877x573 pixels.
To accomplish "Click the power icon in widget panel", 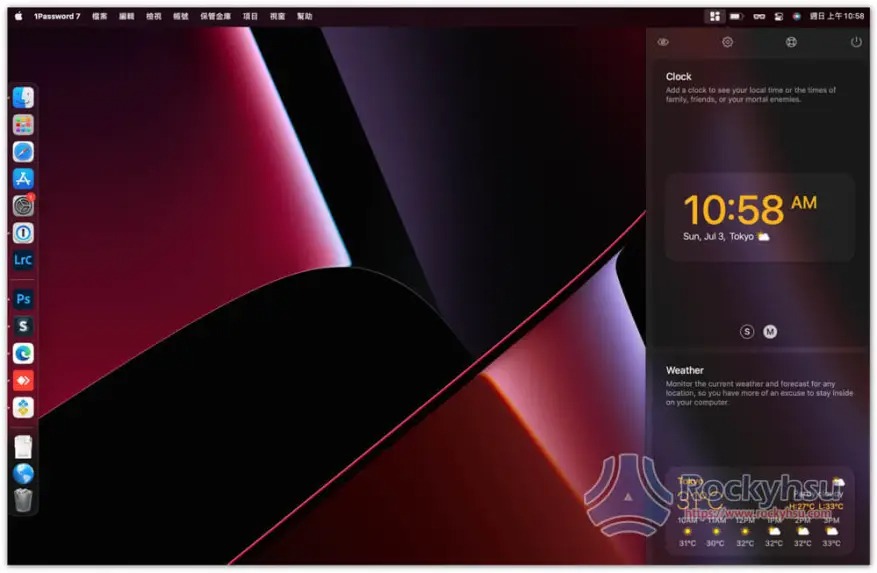I will click(x=856, y=42).
